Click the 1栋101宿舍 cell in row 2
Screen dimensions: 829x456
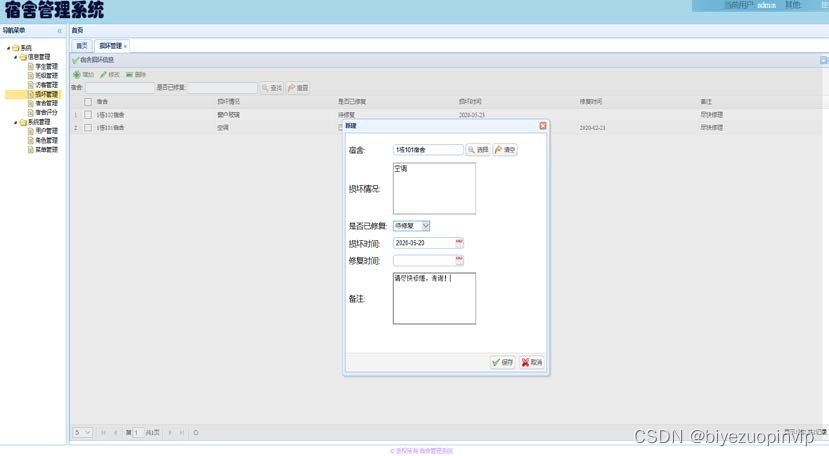[x=110, y=127]
